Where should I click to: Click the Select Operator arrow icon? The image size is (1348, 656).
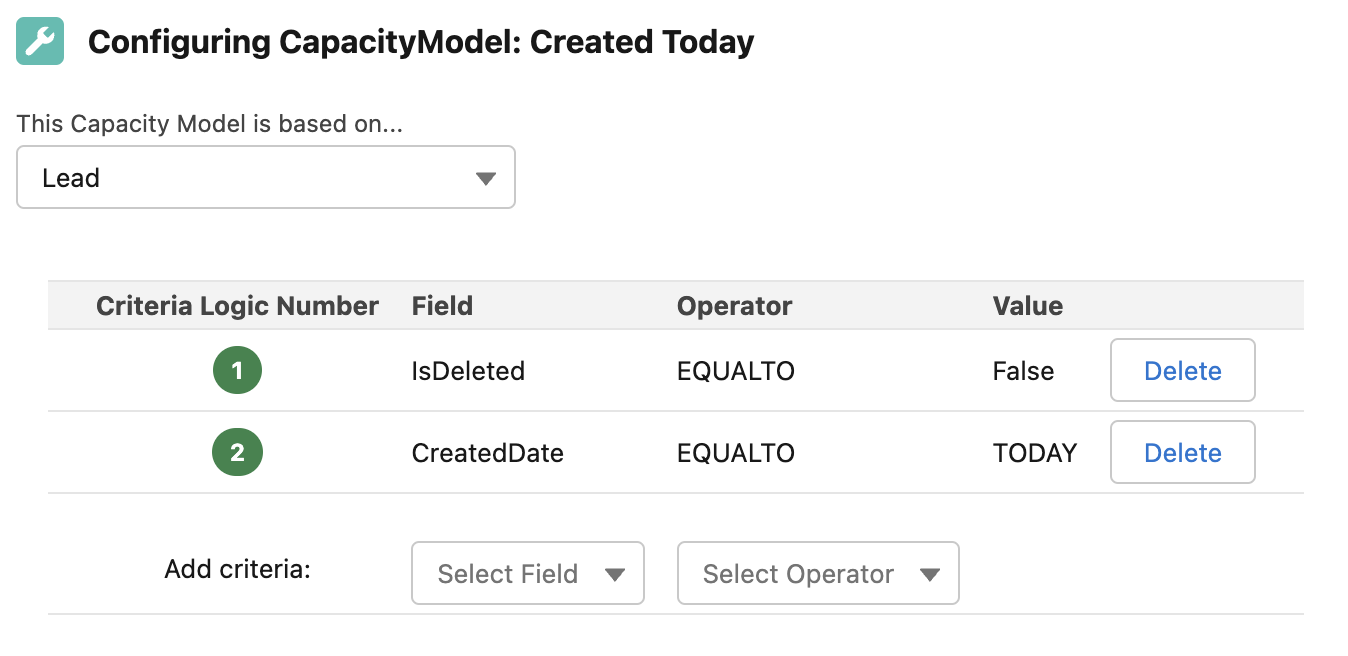tap(930, 575)
